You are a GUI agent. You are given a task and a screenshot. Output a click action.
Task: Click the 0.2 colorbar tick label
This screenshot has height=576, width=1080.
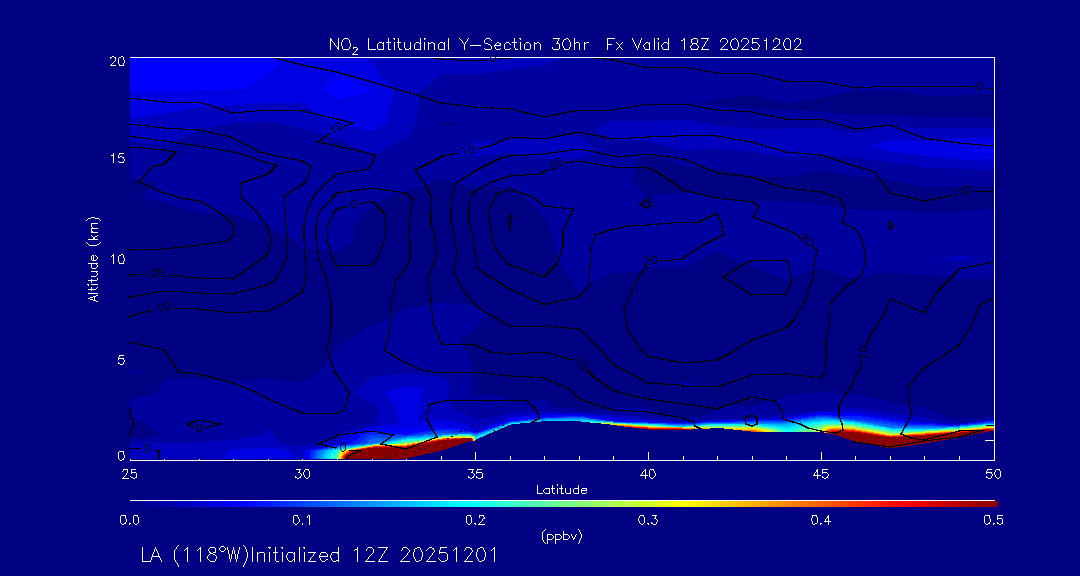pos(475,520)
